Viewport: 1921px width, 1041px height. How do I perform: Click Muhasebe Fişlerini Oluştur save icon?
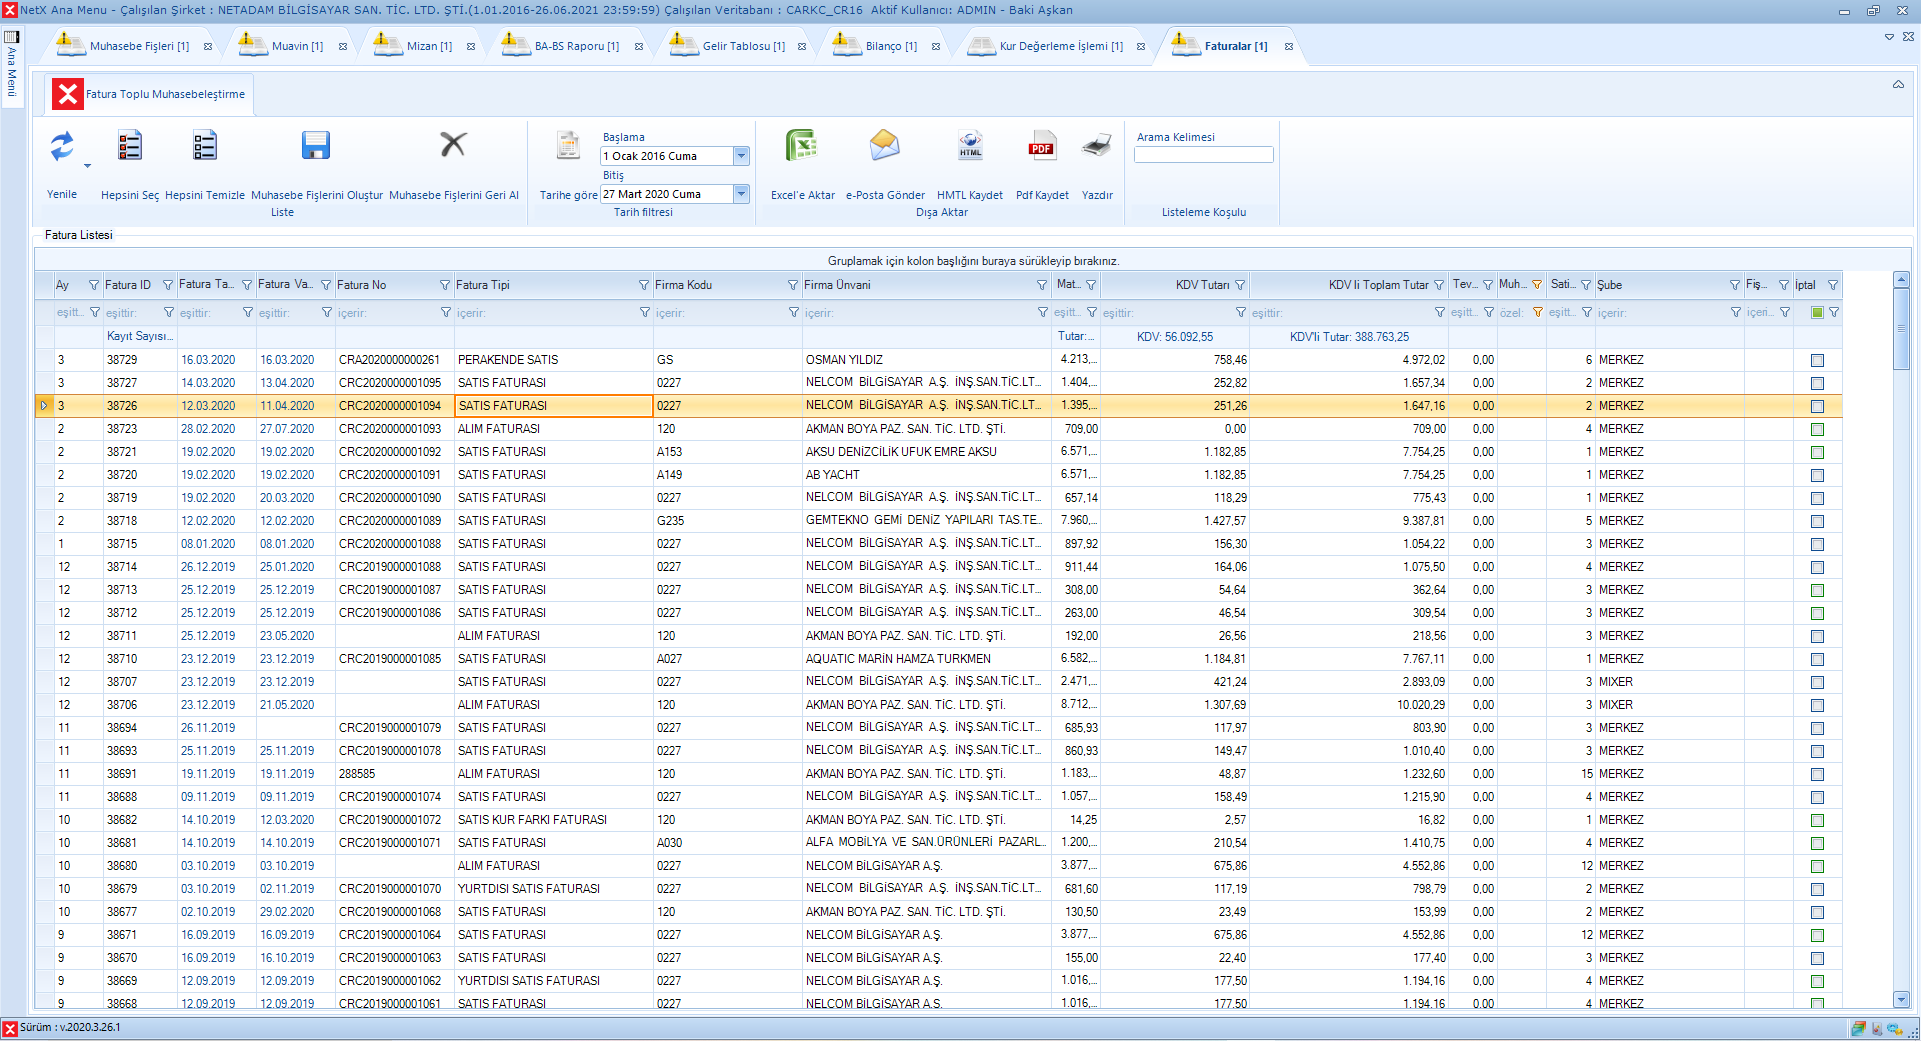316,146
